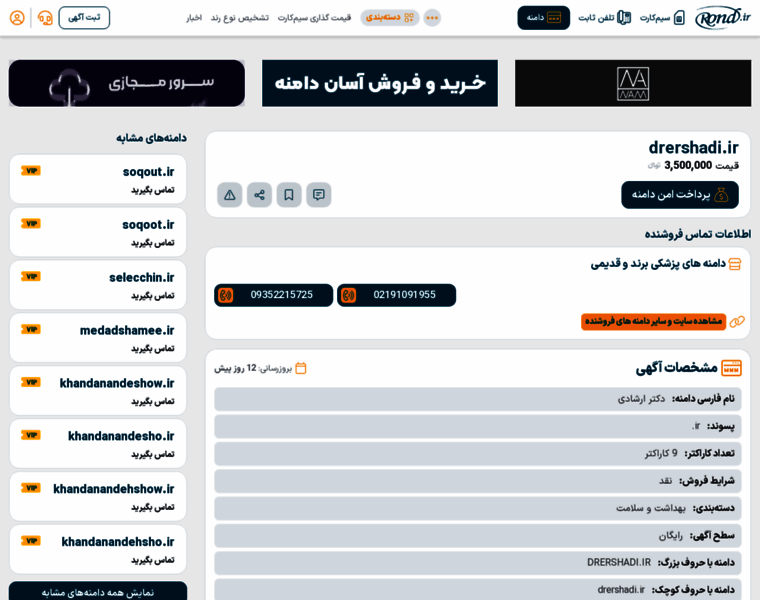The width and height of the screenshot is (760, 600).
Task: Click the three-dots more menu
Action: [x=432, y=18]
